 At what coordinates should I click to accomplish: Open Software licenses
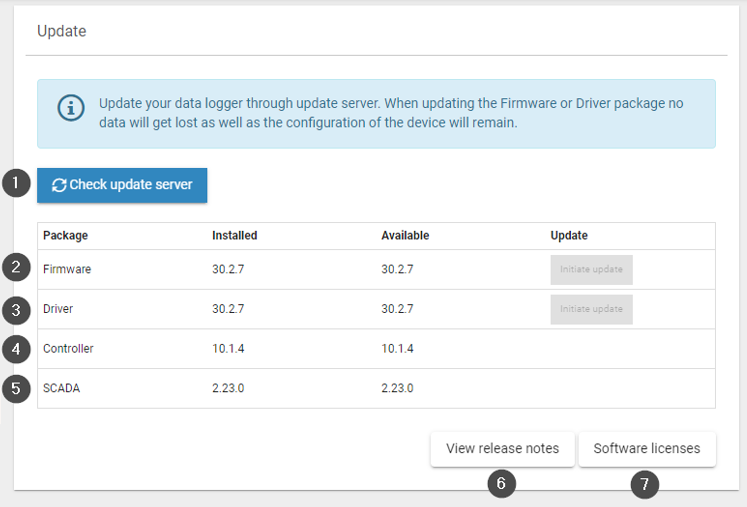[646, 448]
